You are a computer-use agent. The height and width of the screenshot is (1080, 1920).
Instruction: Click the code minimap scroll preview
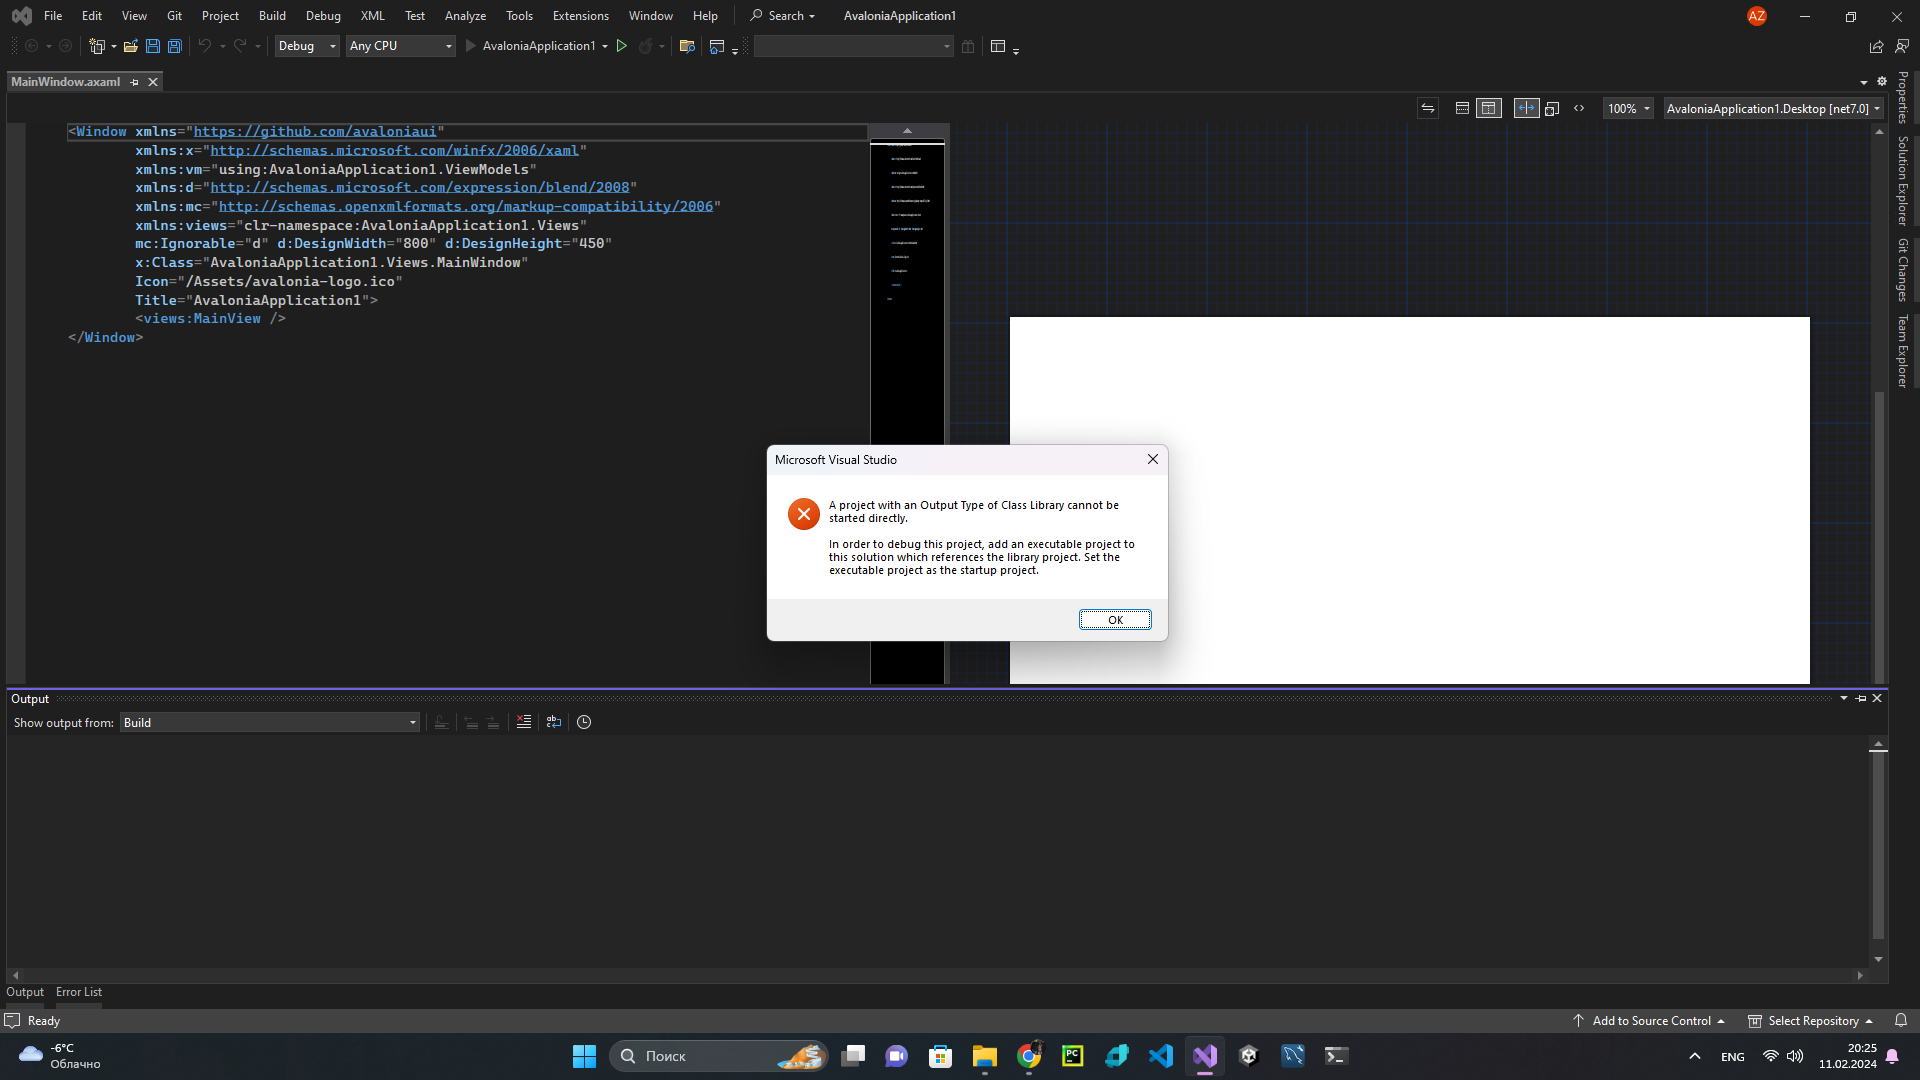pyautogui.click(x=907, y=412)
